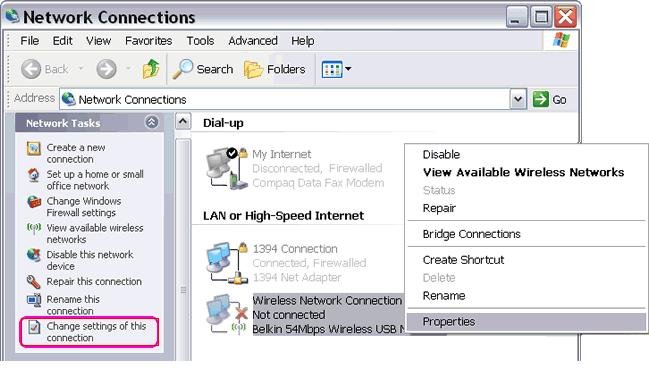The width and height of the screenshot is (649, 384).
Task: Click the Create a new connection icon
Action: tap(34, 148)
